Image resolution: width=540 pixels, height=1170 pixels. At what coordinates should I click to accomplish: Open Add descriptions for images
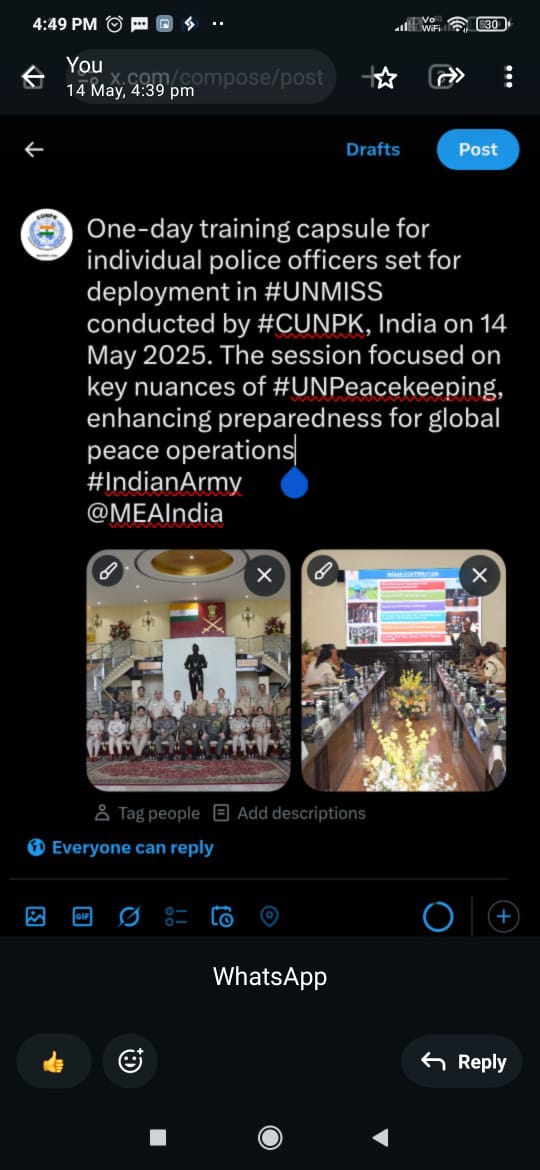[289, 813]
